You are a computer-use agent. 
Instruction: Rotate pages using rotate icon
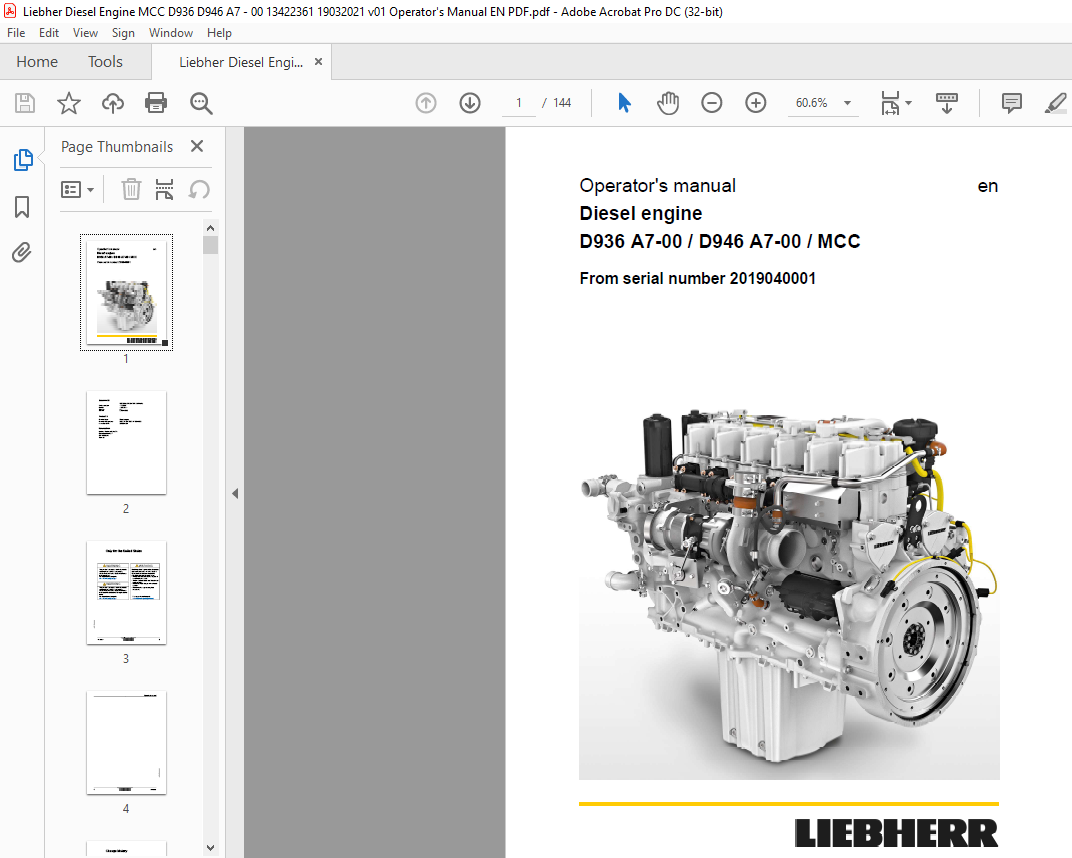pyautogui.click(x=199, y=189)
